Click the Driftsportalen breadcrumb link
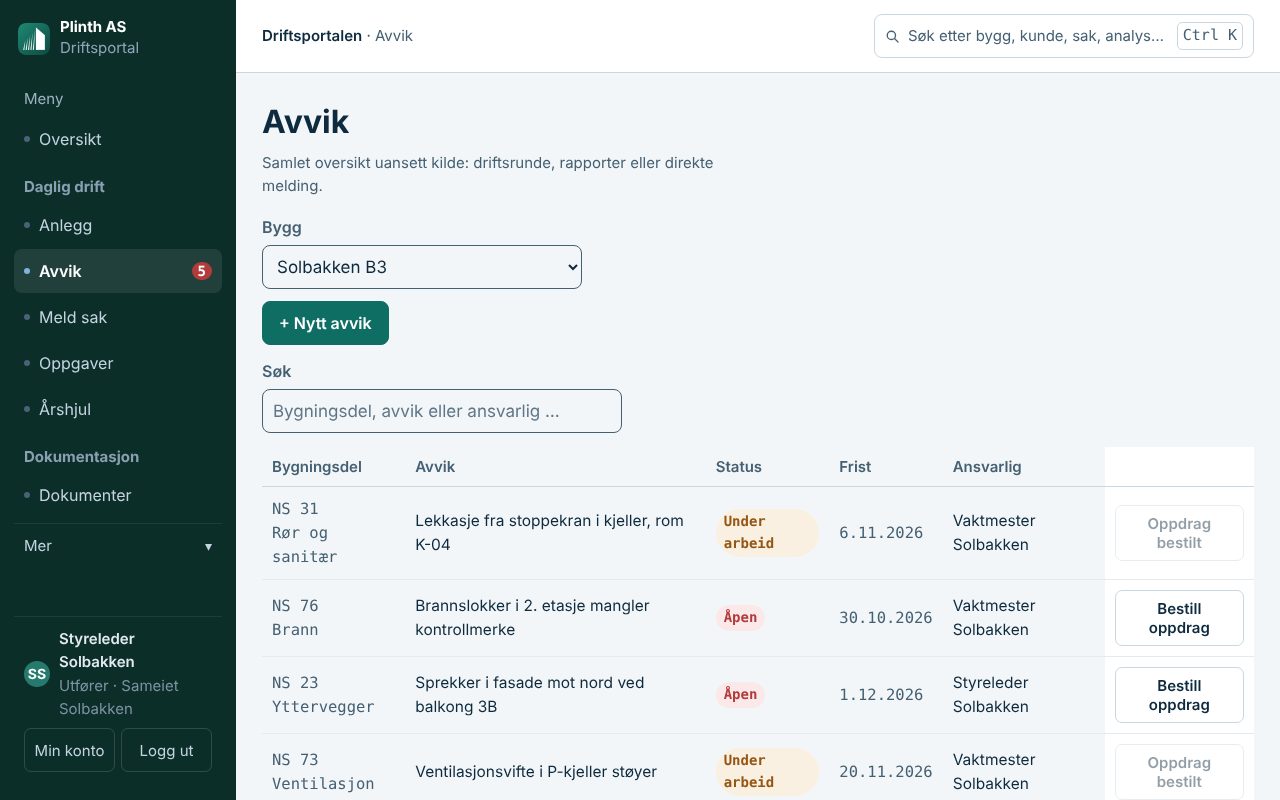The width and height of the screenshot is (1280, 800). [312, 36]
